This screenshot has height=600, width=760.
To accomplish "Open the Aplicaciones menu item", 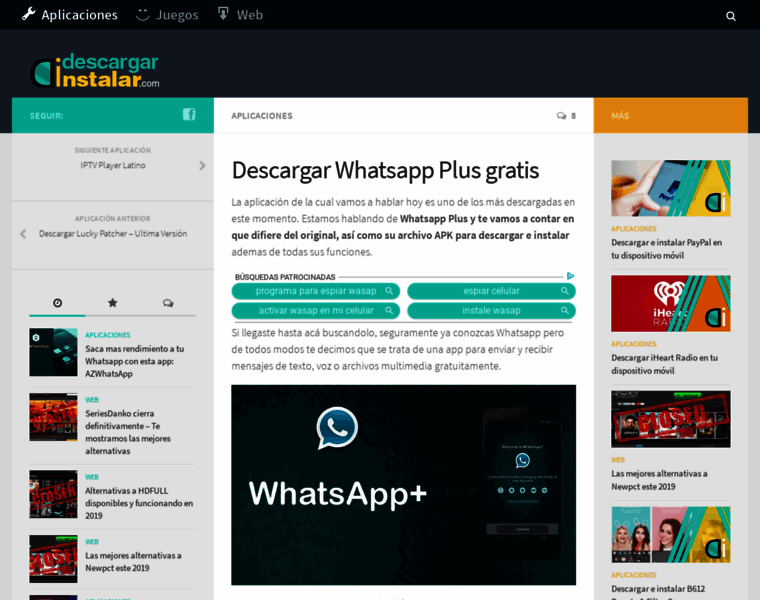I will click(70, 15).
